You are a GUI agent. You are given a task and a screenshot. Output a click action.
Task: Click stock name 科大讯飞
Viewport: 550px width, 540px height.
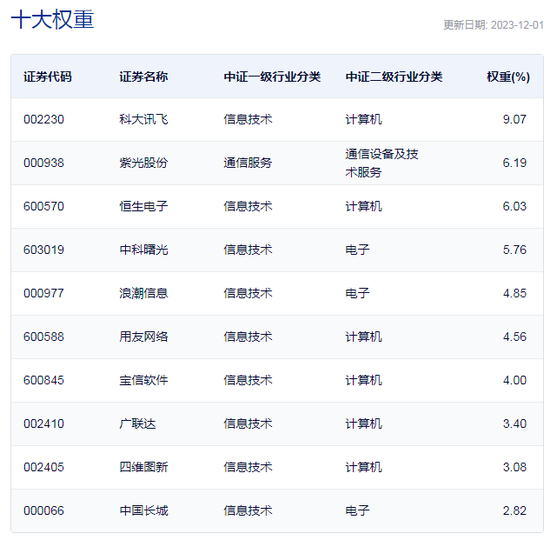click(x=143, y=120)
